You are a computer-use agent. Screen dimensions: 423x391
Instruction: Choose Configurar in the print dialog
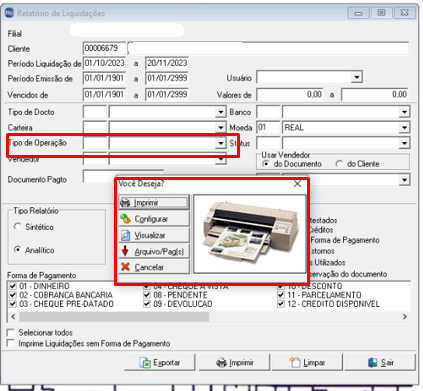tap(154, 219)
